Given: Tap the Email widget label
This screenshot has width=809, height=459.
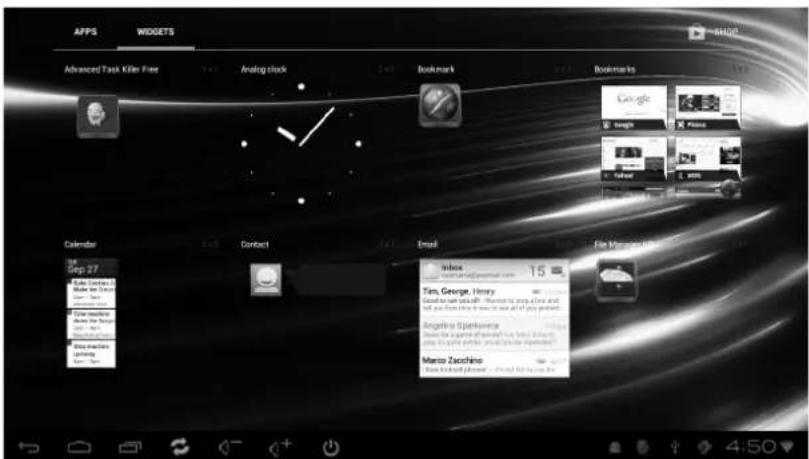Looking at the screenshot, I should tap(427, 244).
